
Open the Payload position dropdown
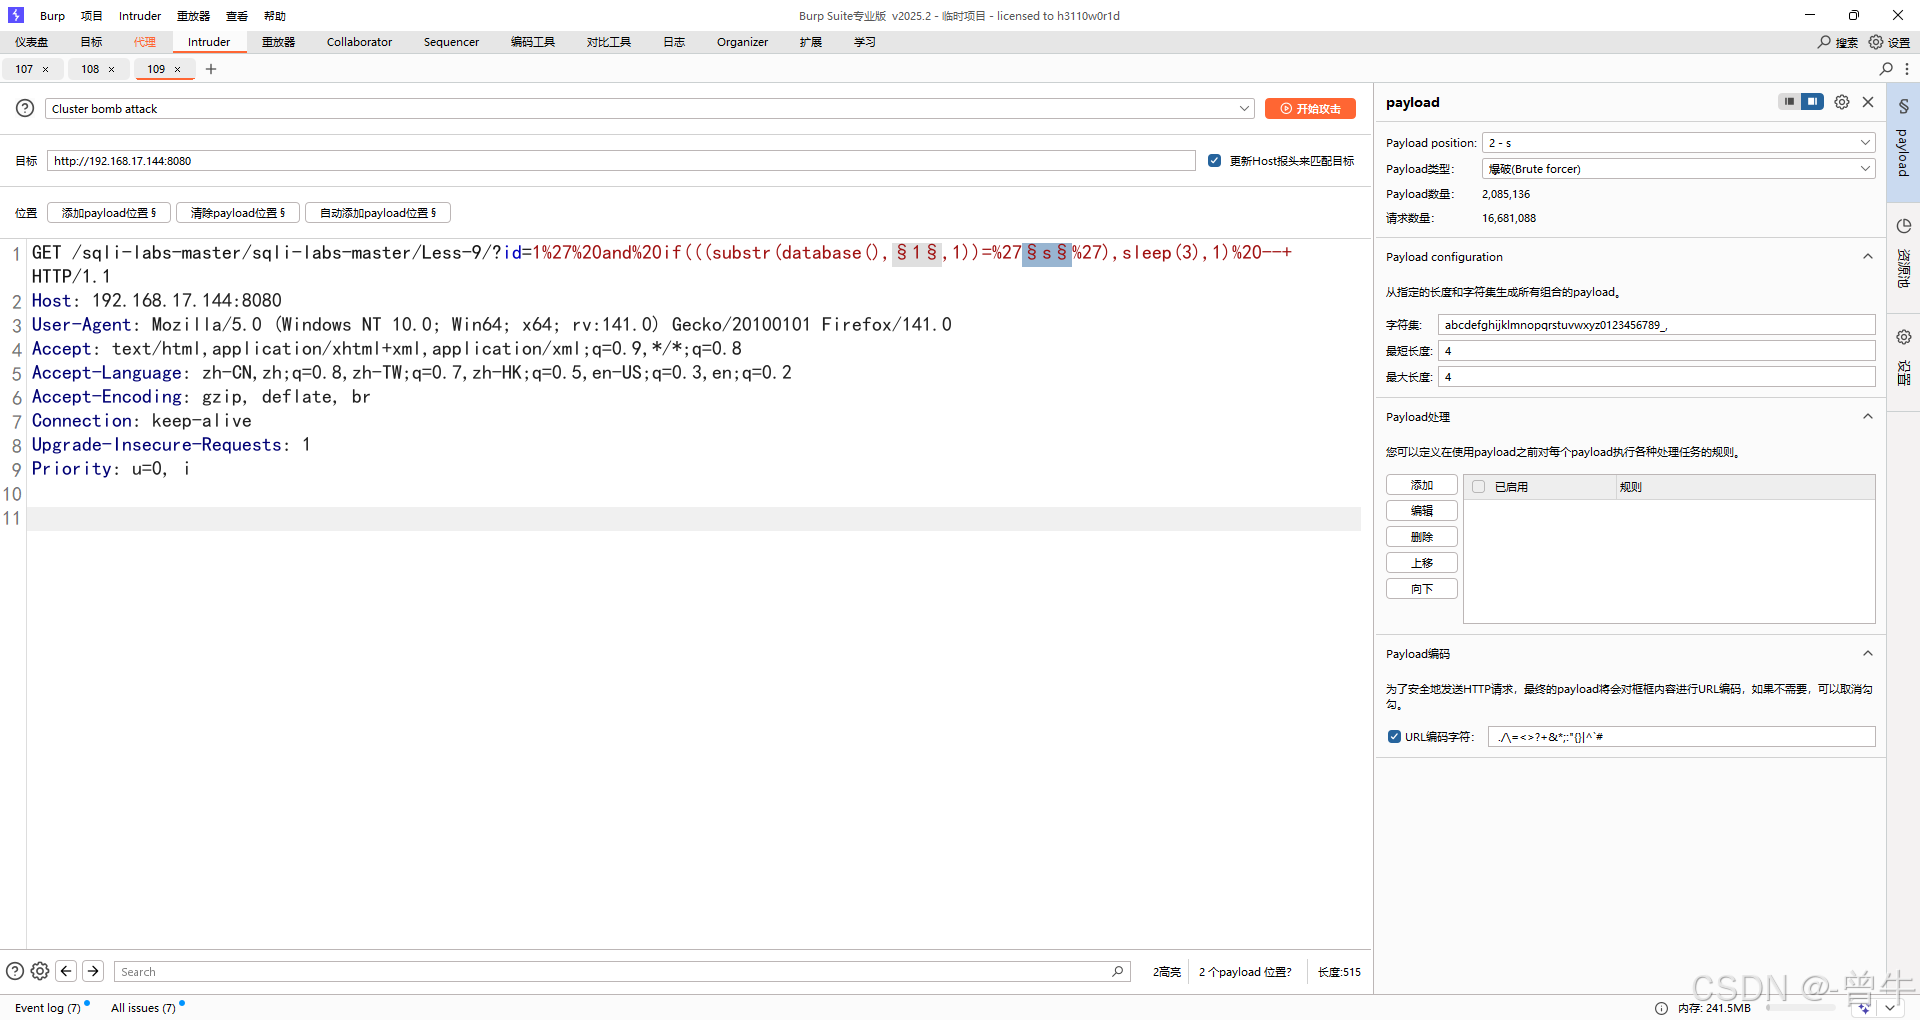click(1678, 143)
